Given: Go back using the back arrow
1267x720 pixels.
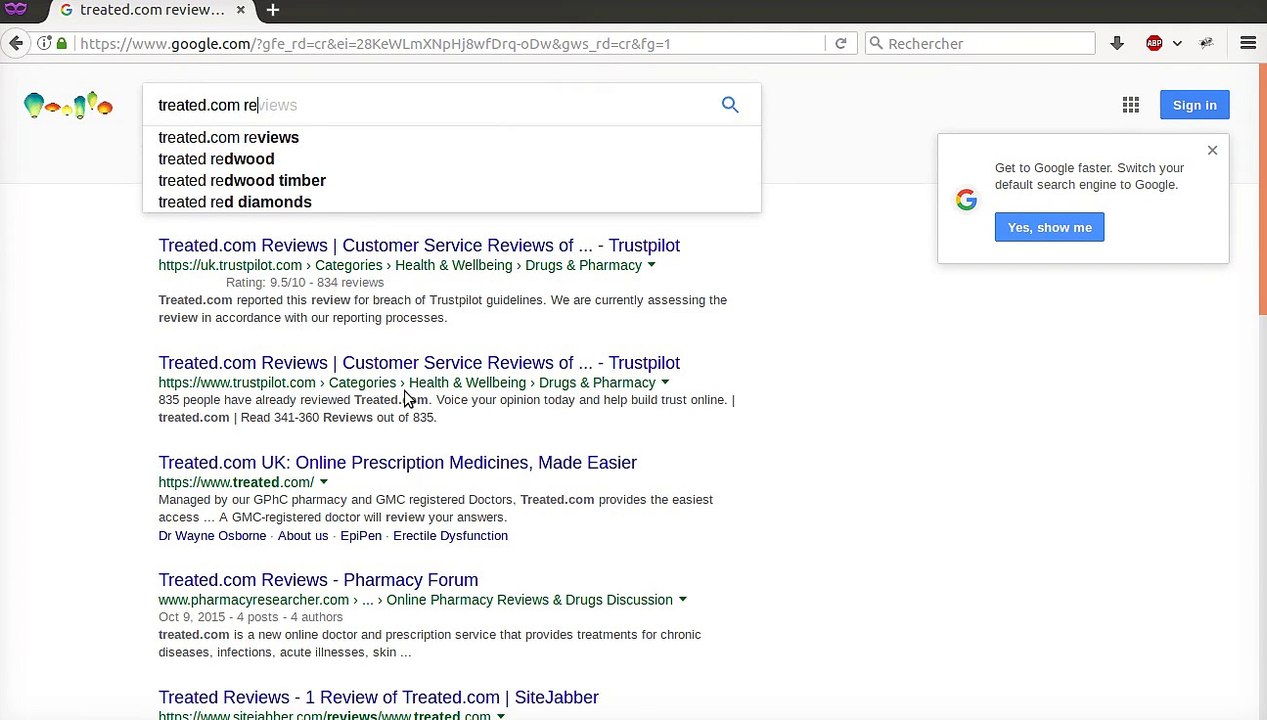Looking at the screenshot, I should (16, 43).
